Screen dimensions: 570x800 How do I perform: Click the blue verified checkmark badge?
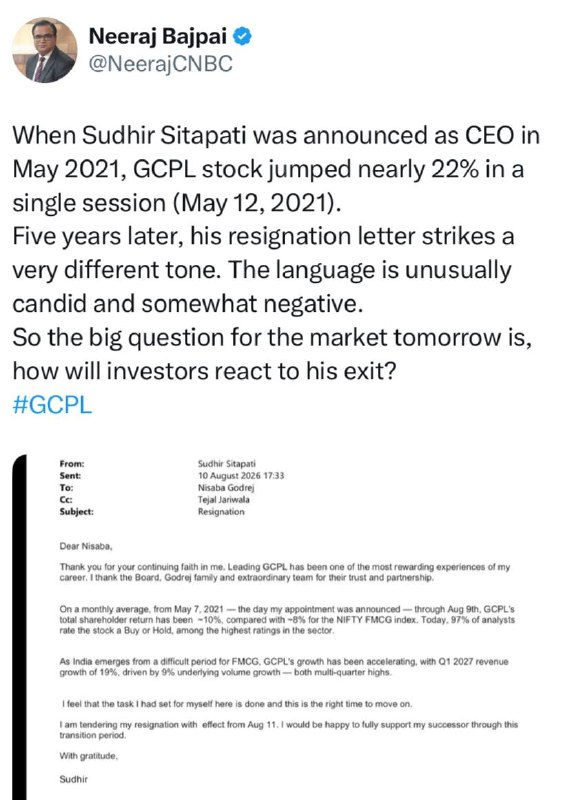coord(242,36)
